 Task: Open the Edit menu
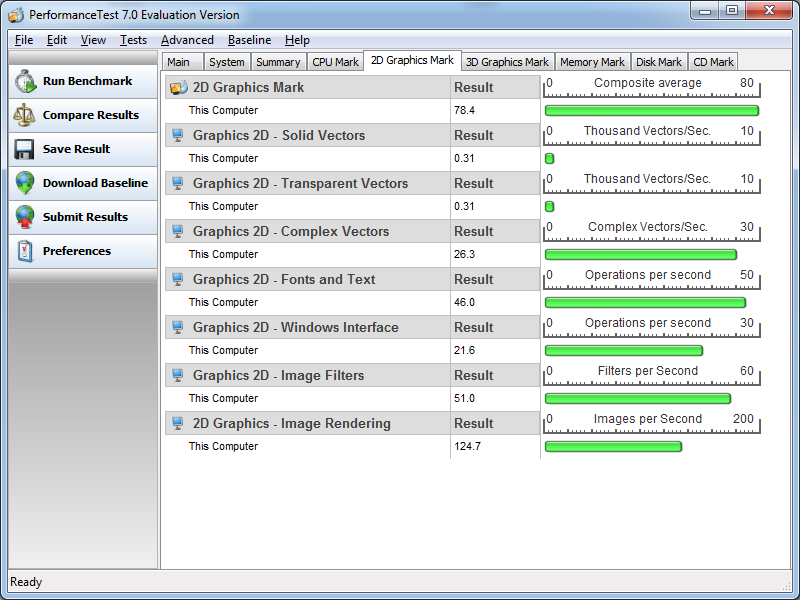[x=57, y=40]
